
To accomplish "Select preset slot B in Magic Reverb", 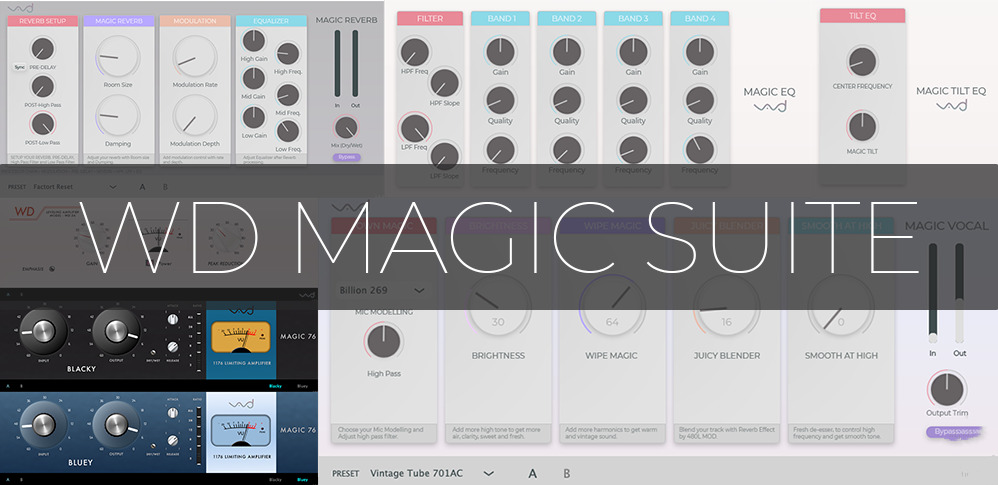I will coord(165,186).
